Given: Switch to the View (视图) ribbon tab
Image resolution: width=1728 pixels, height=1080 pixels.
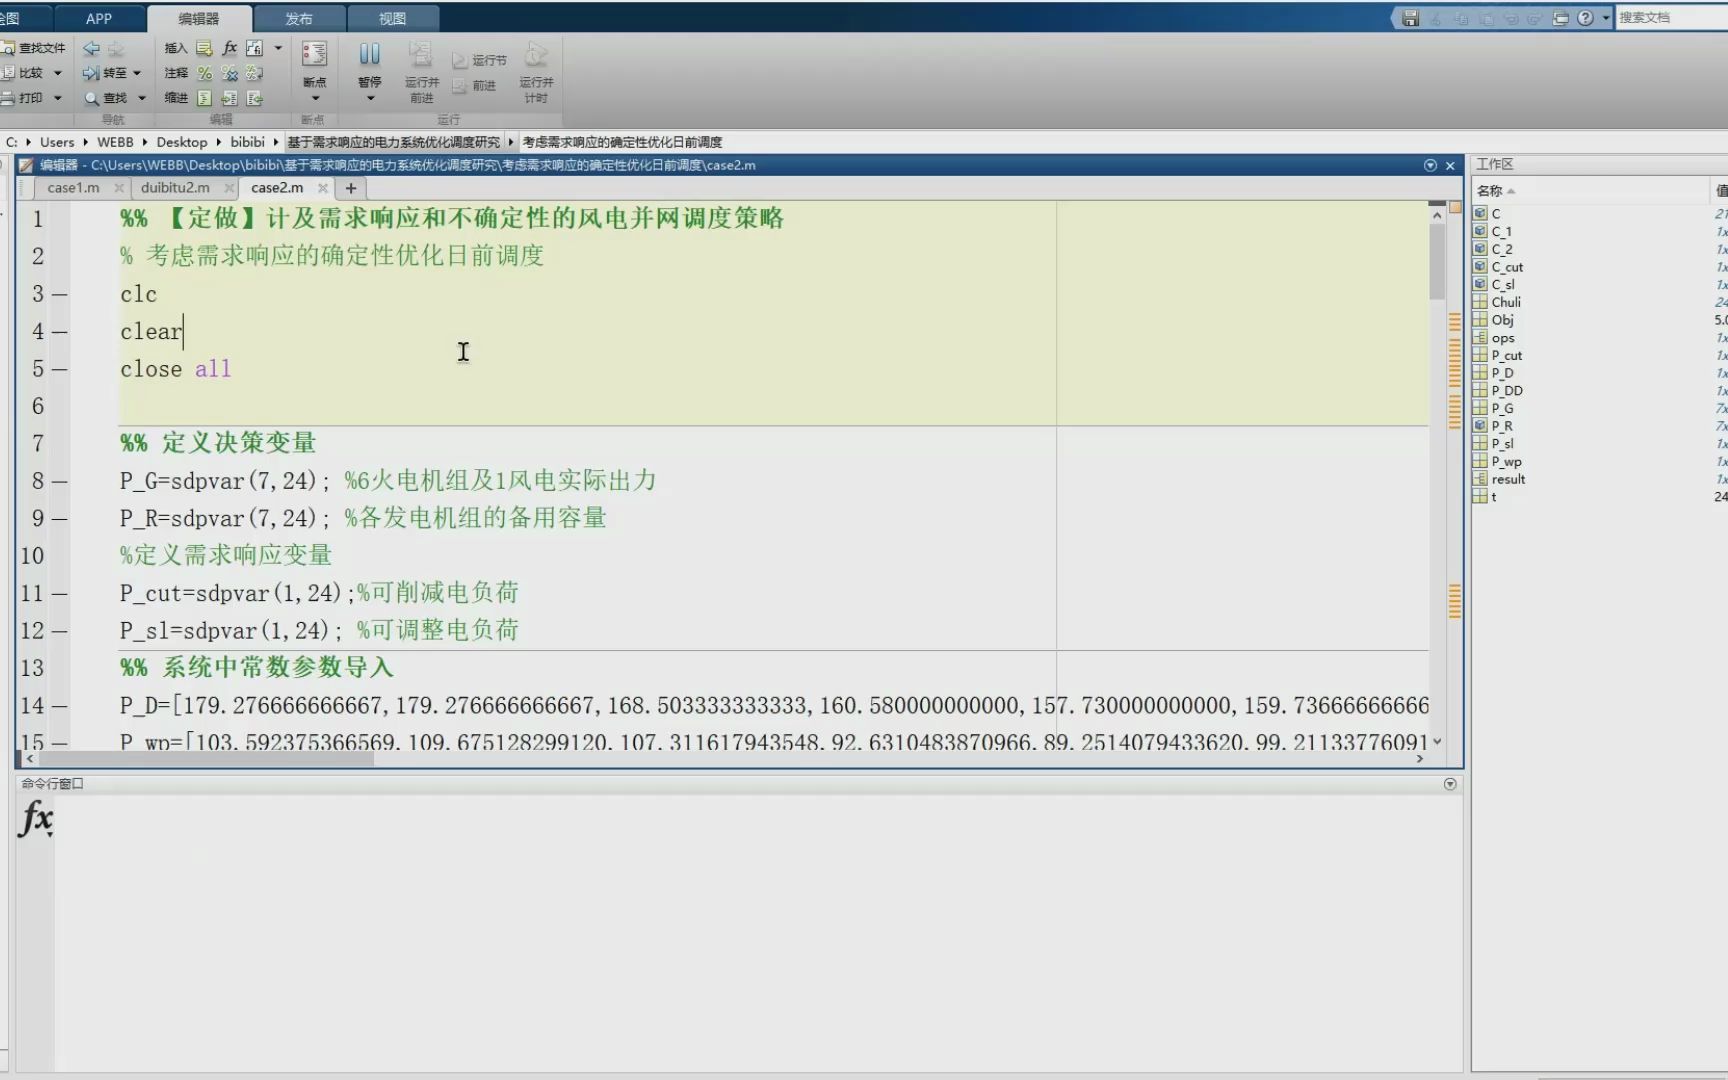Looking at the screenshot, I should [x=392, y=18].
